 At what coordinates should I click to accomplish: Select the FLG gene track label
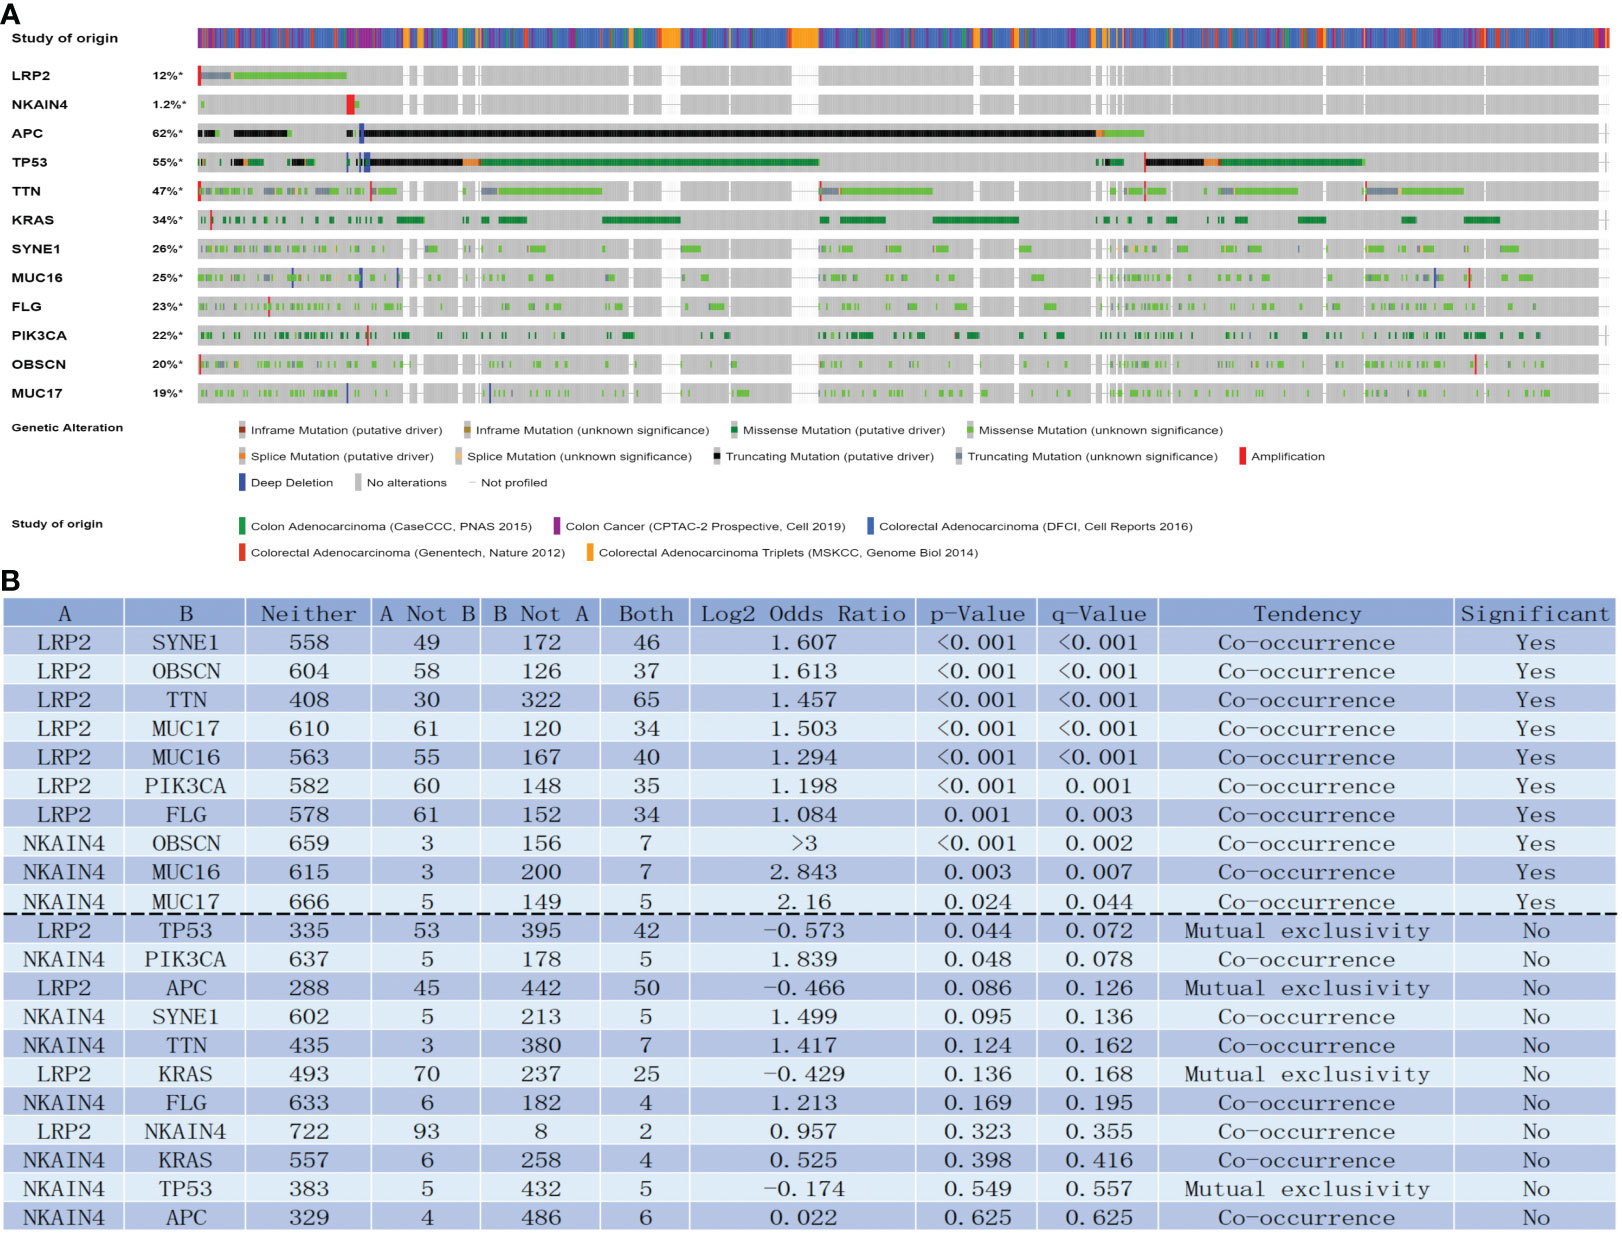coord(26,308)
